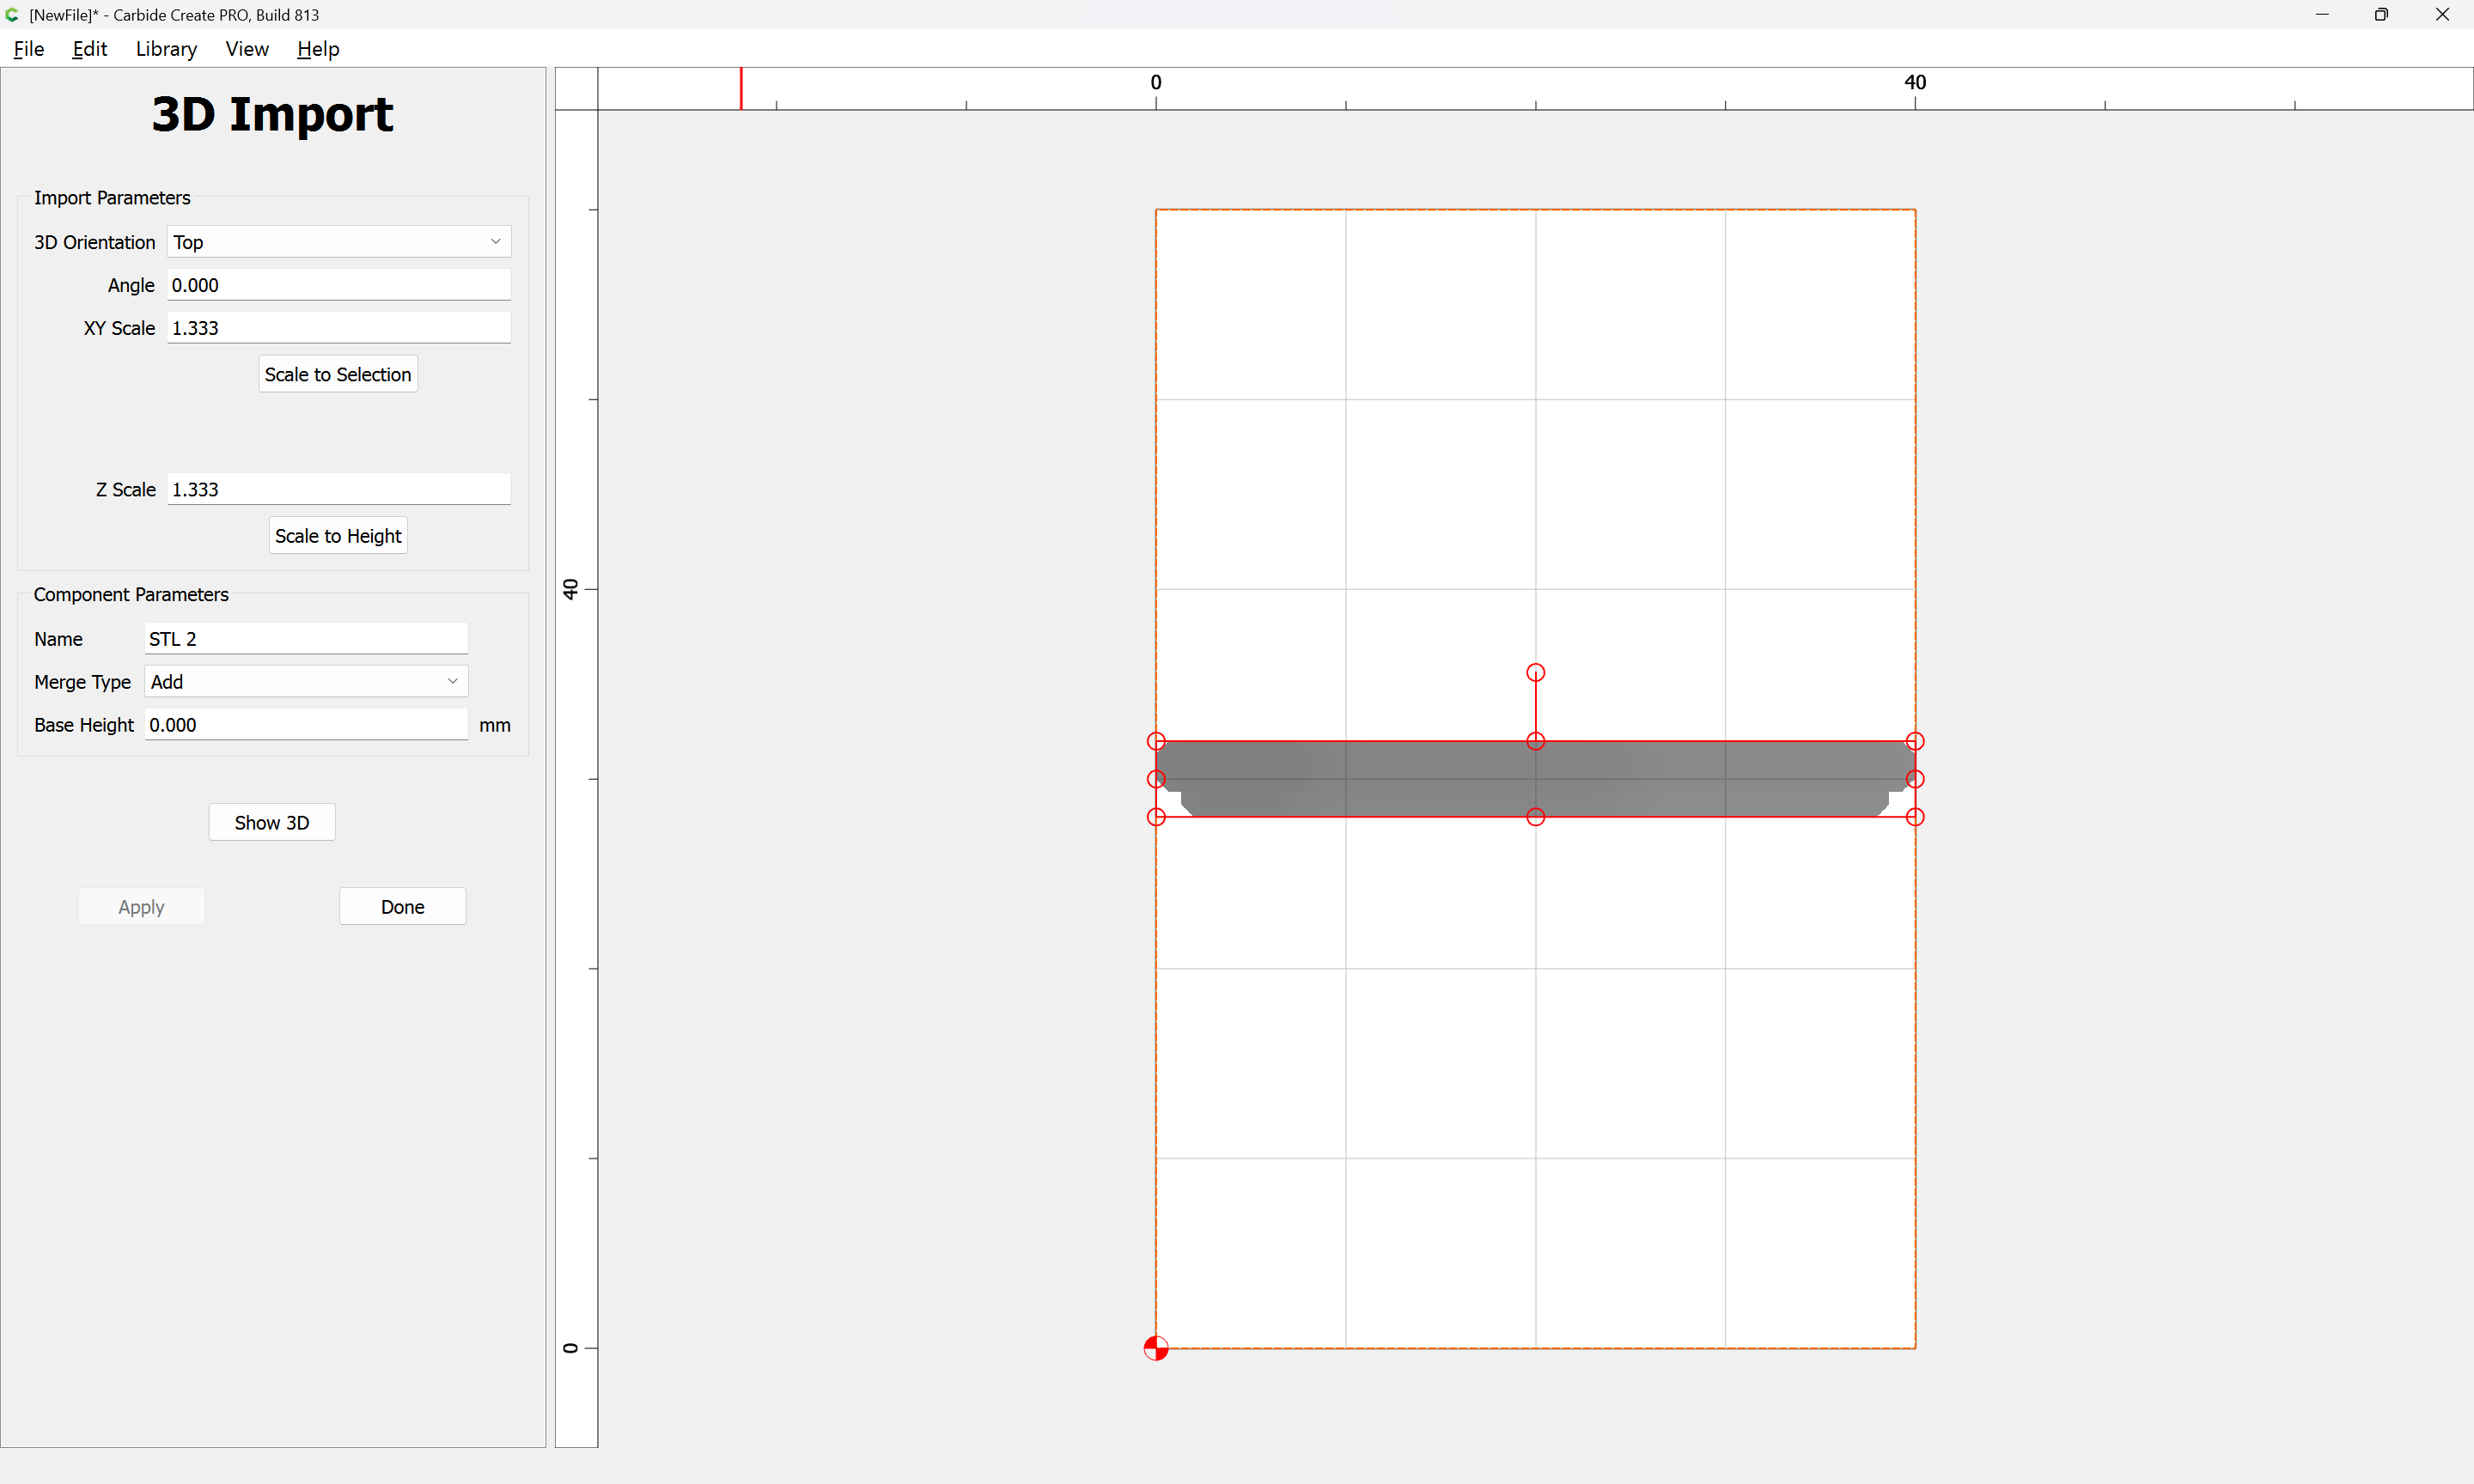Click the XY Scale input field
The height and width of the screenshot is (1484, 2474).
click(338, 328)
